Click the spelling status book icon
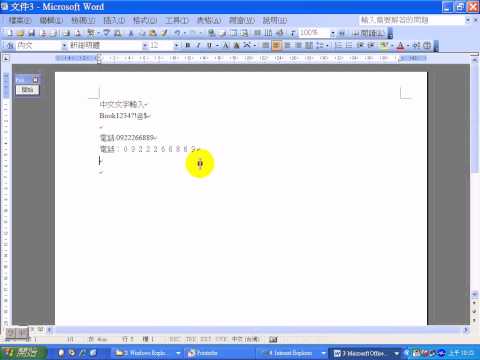Image resolution: width=480 pixels, height=360 pixels. 273,339
